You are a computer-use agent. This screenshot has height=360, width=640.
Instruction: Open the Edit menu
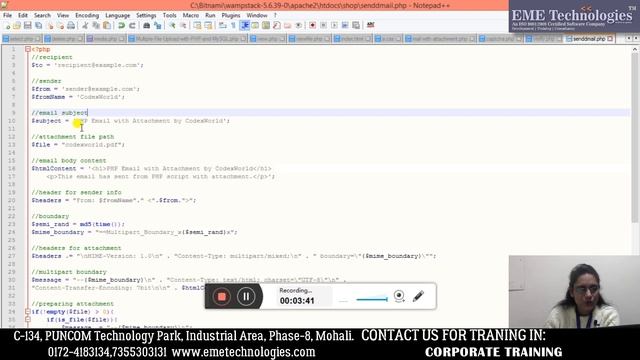[23, 16]
